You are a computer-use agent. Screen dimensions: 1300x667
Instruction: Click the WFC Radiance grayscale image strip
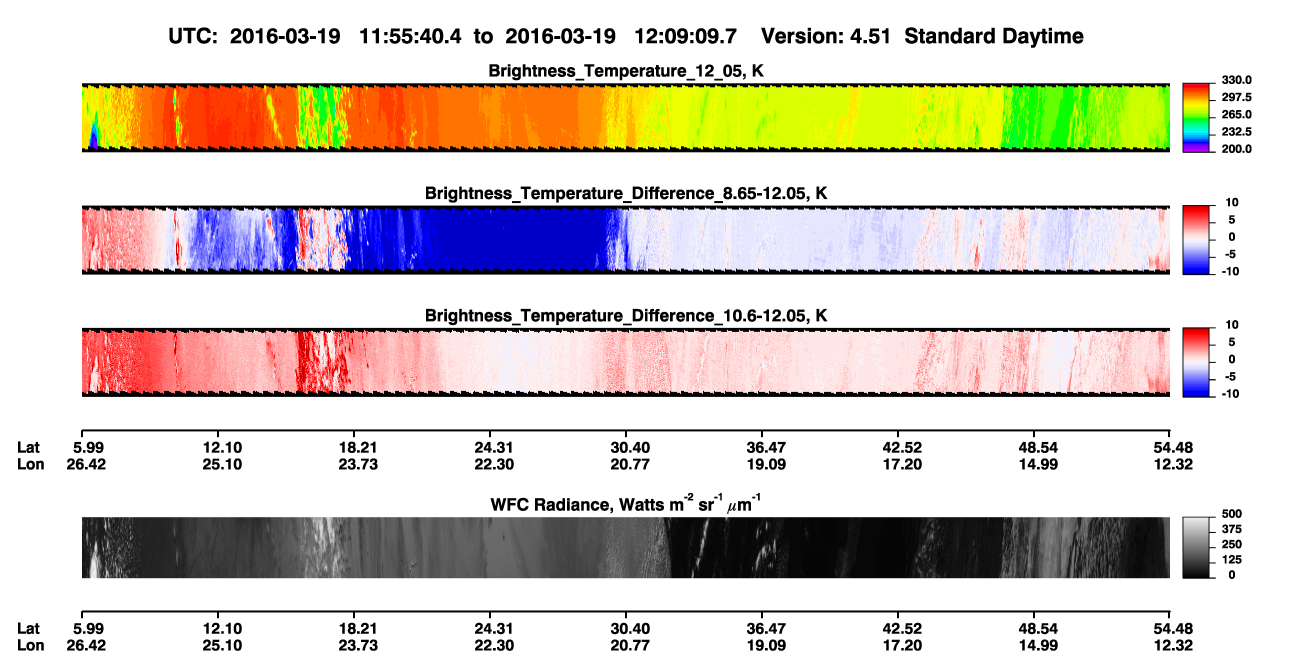click(626, 547)
